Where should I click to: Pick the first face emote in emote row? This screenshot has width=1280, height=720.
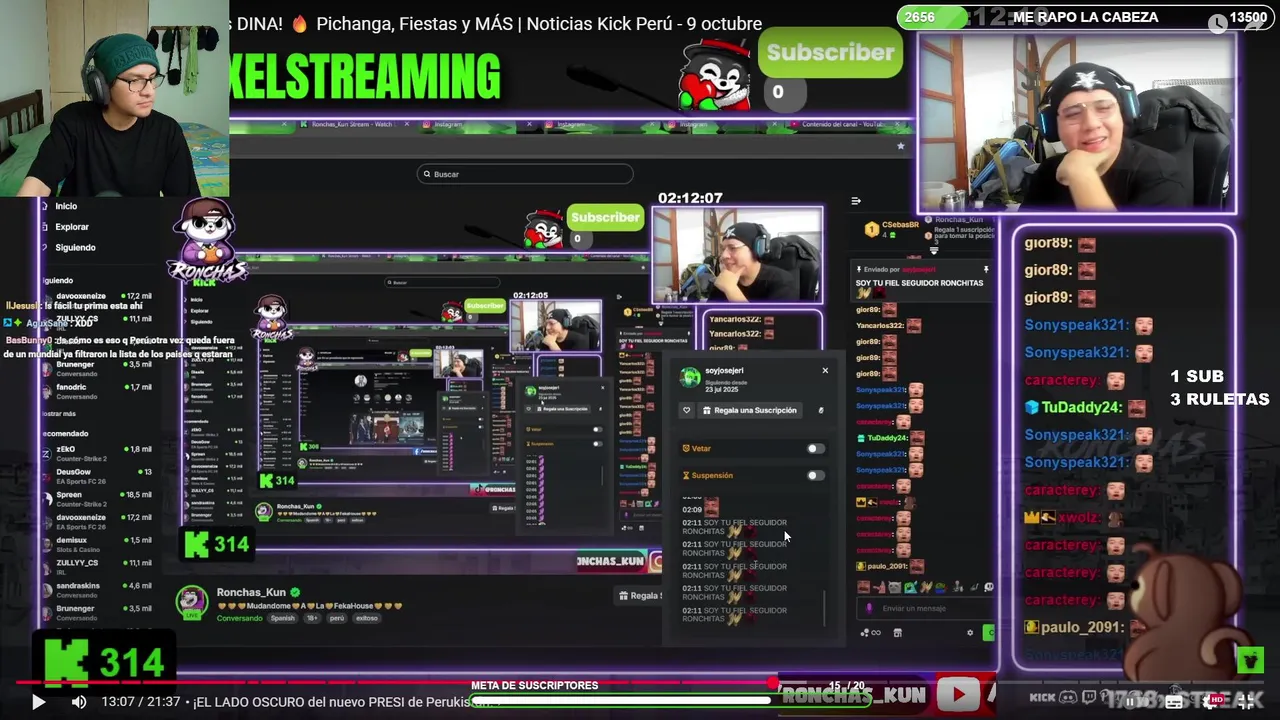[x=864, y=587]
